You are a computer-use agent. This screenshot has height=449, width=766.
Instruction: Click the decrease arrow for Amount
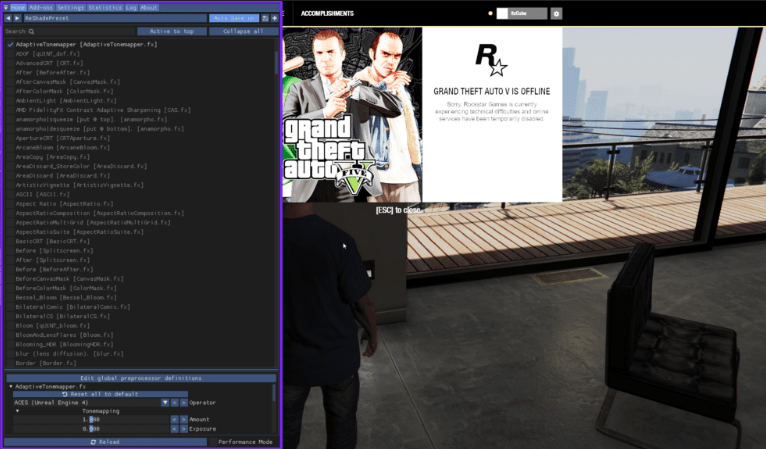click(x=173, y=419)
